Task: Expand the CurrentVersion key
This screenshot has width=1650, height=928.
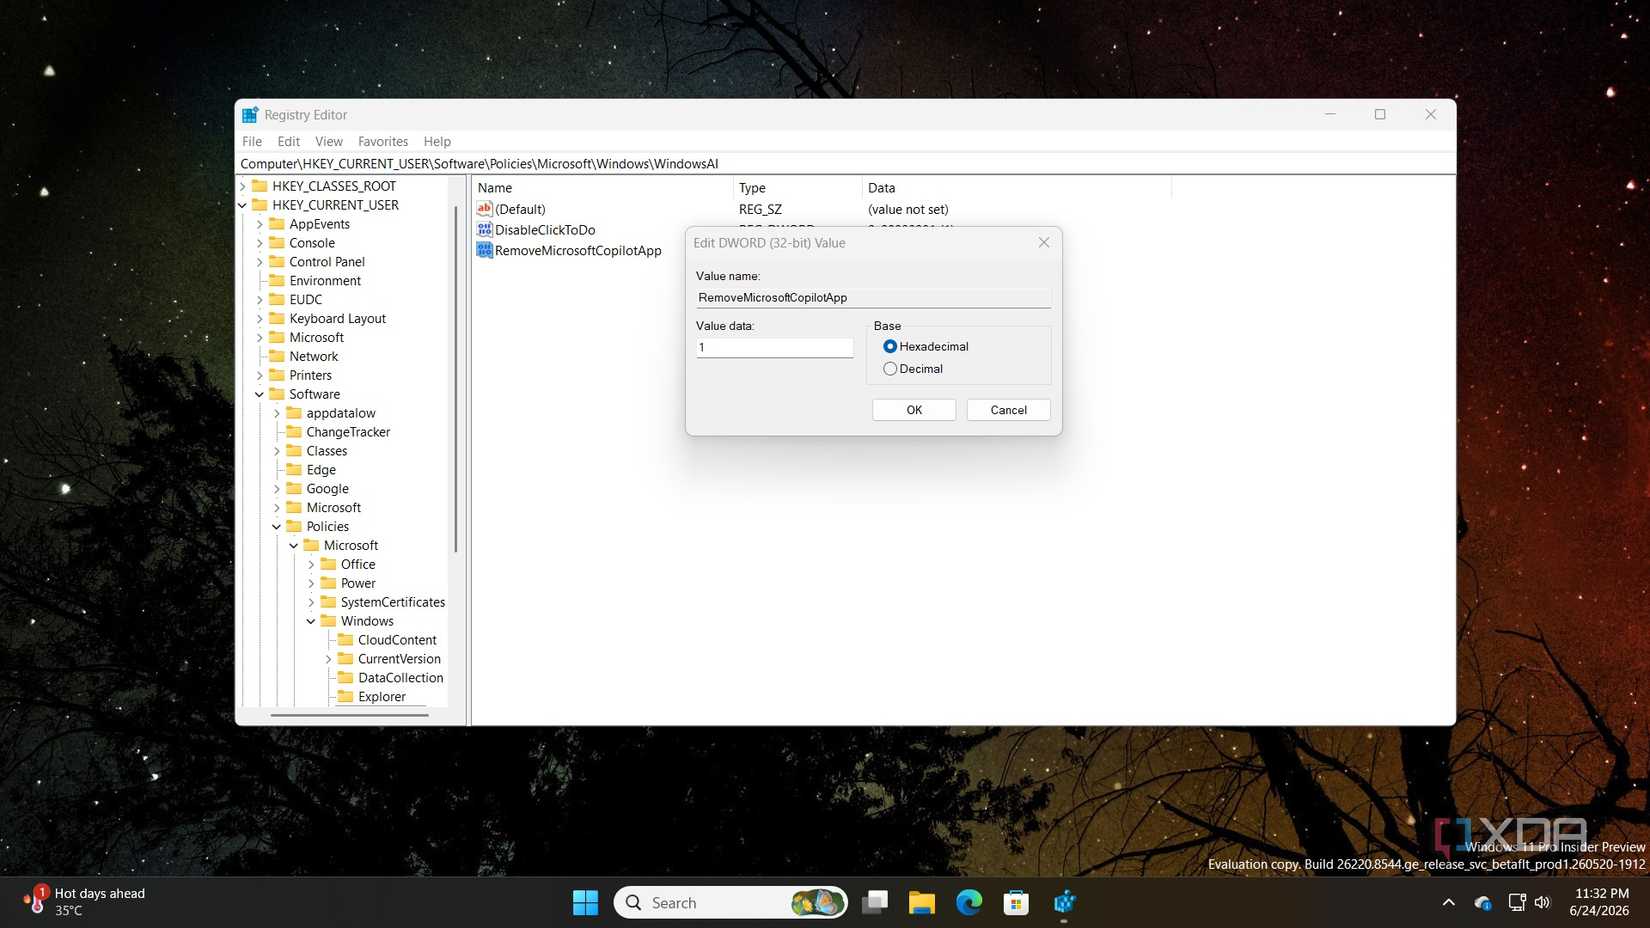Action: pyautogui.click(x=328, y=659)
